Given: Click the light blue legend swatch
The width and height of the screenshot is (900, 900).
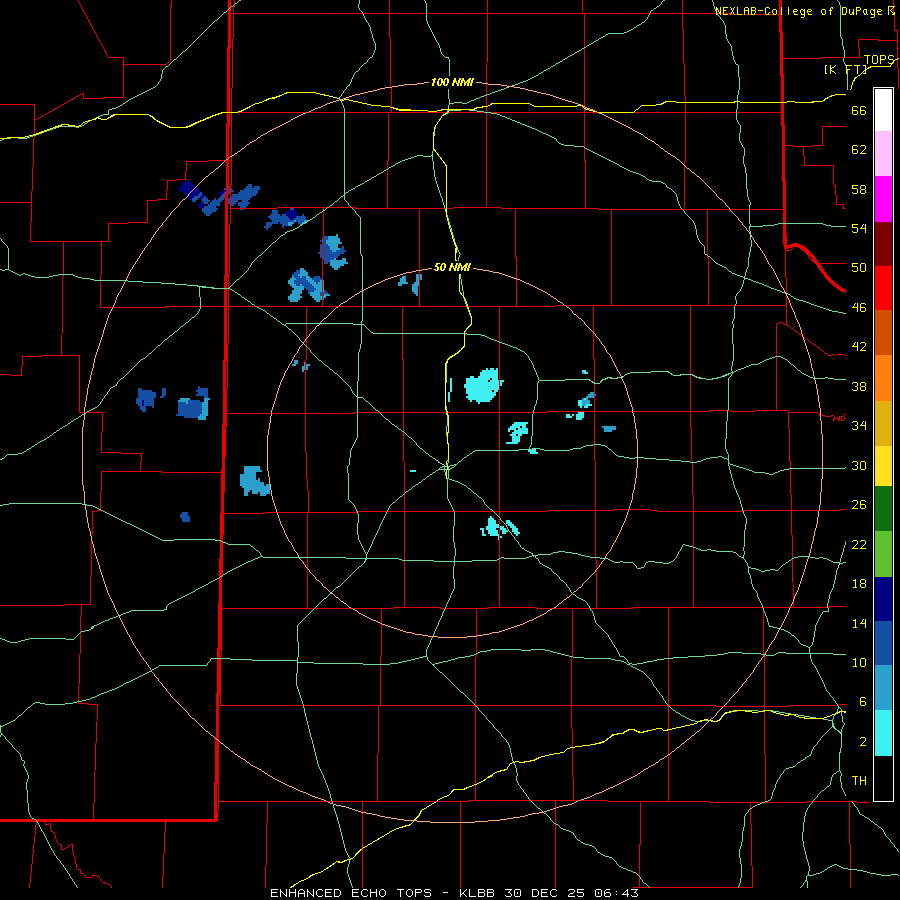Looking at the screenshot, I should [883, 688].
